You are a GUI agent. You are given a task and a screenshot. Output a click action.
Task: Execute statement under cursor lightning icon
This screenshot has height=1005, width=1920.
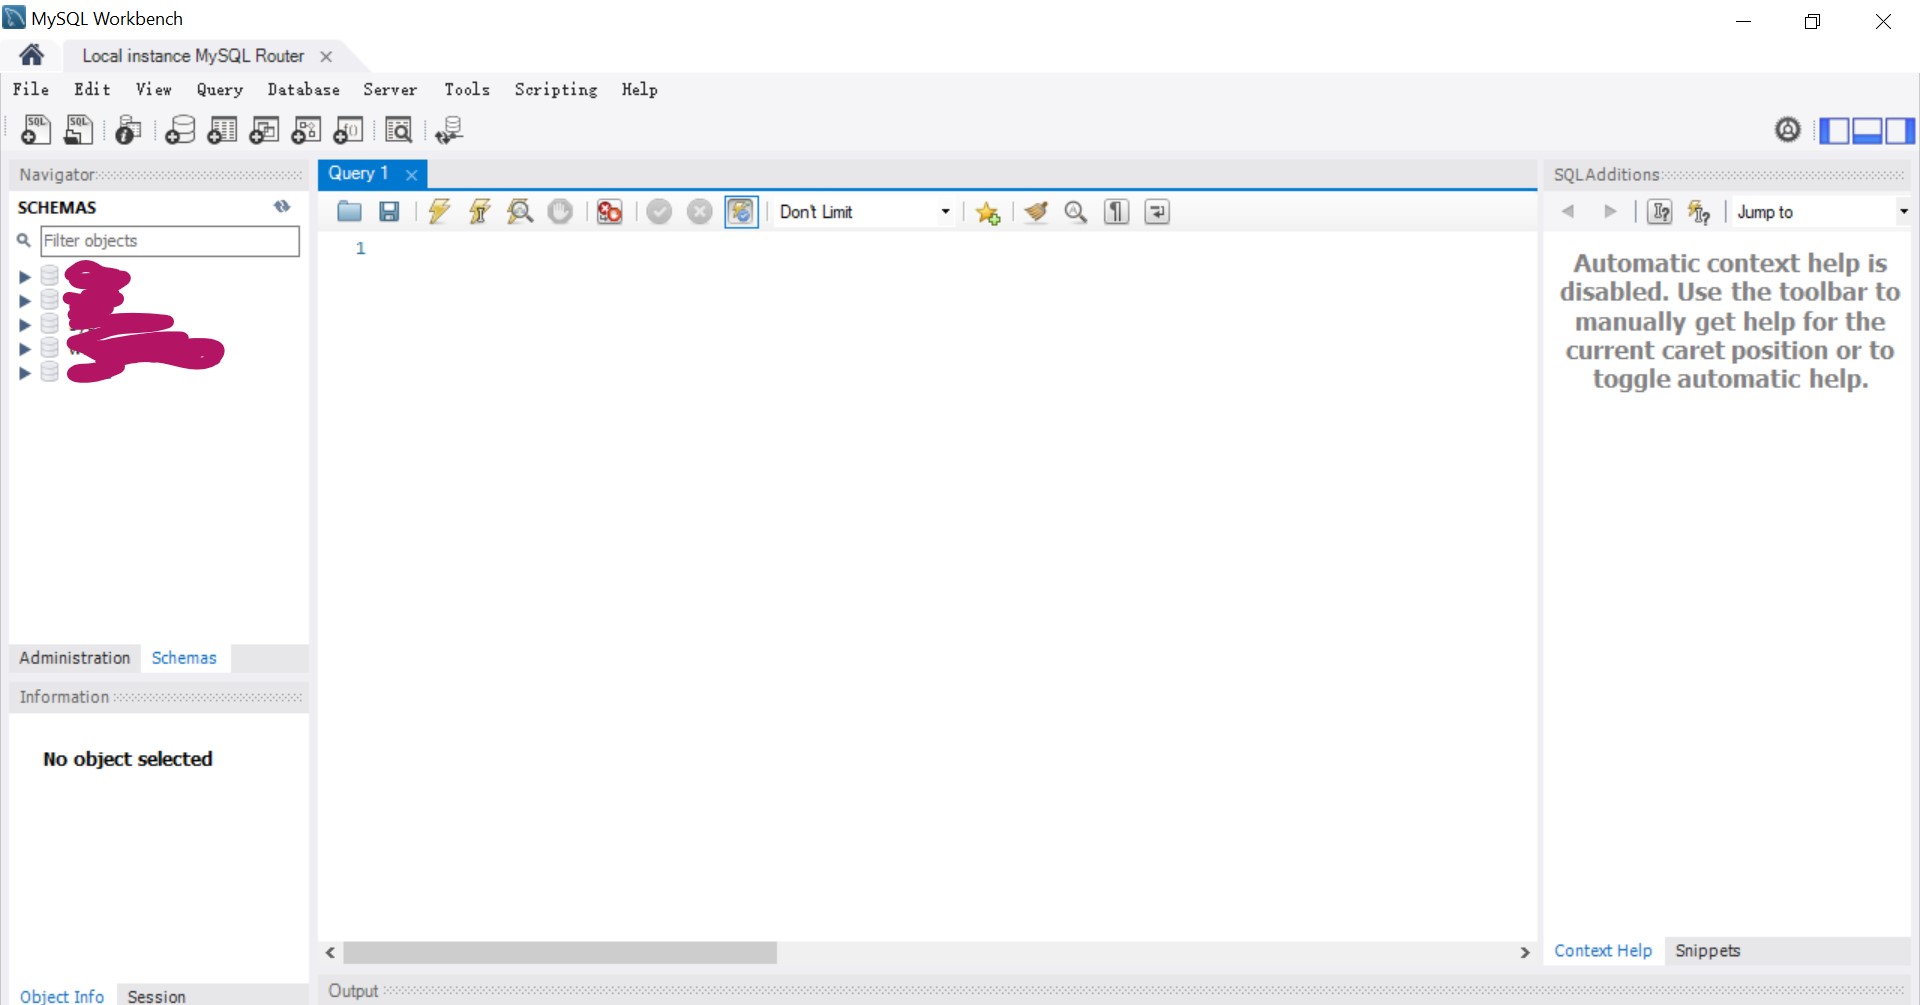(x=480, y=212)
